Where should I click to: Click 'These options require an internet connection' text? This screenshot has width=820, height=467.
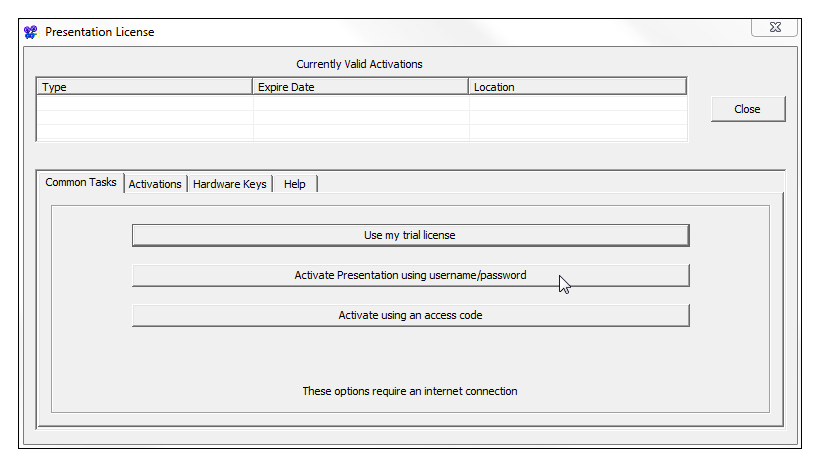pyautogui.click(x=410, y=391)
